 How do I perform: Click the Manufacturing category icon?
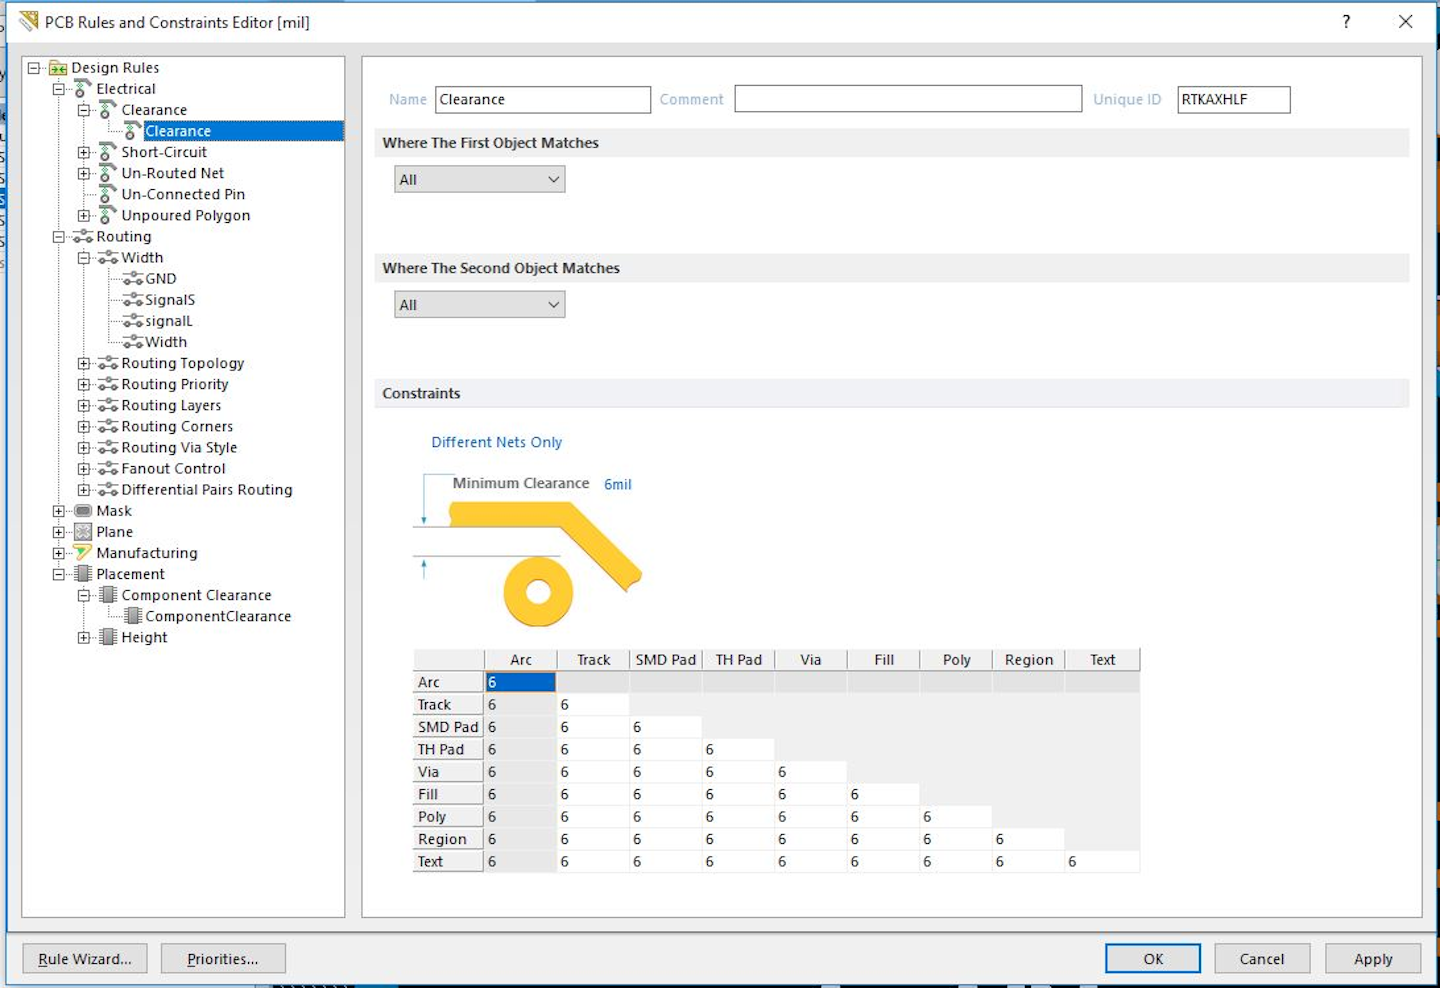83,553
